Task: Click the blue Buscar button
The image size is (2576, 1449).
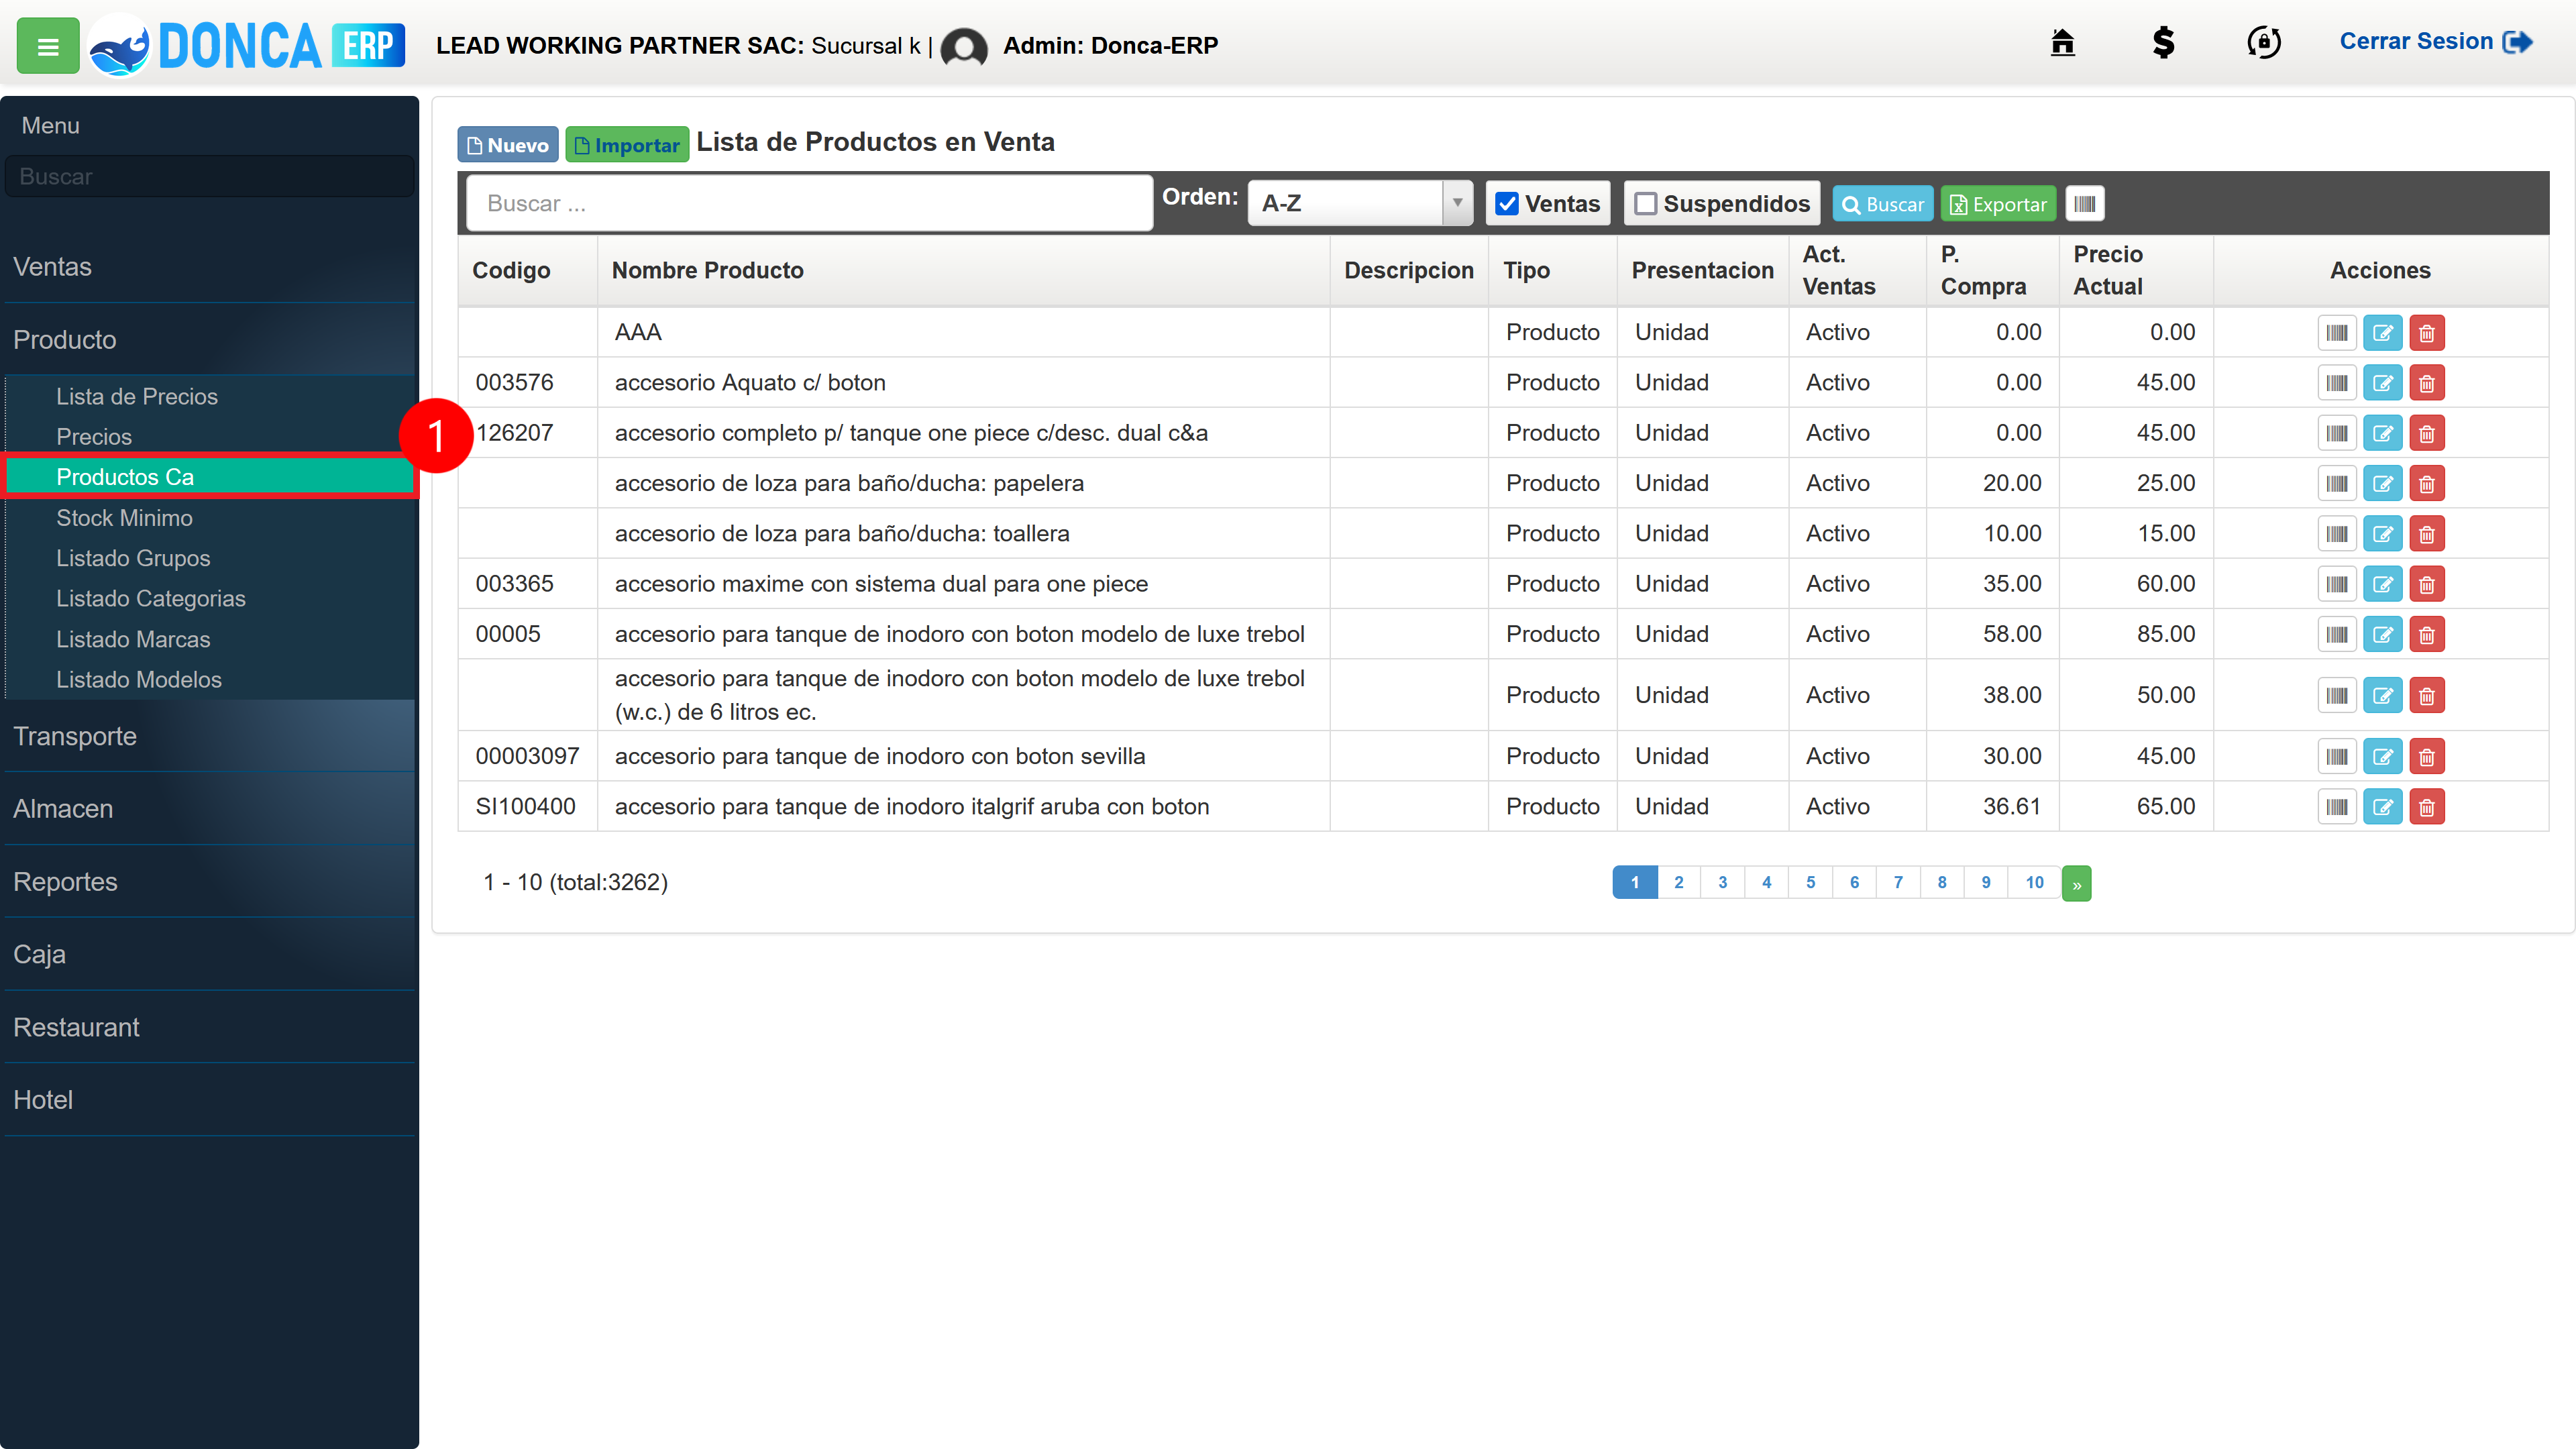Action: (x=1882, y=204)
